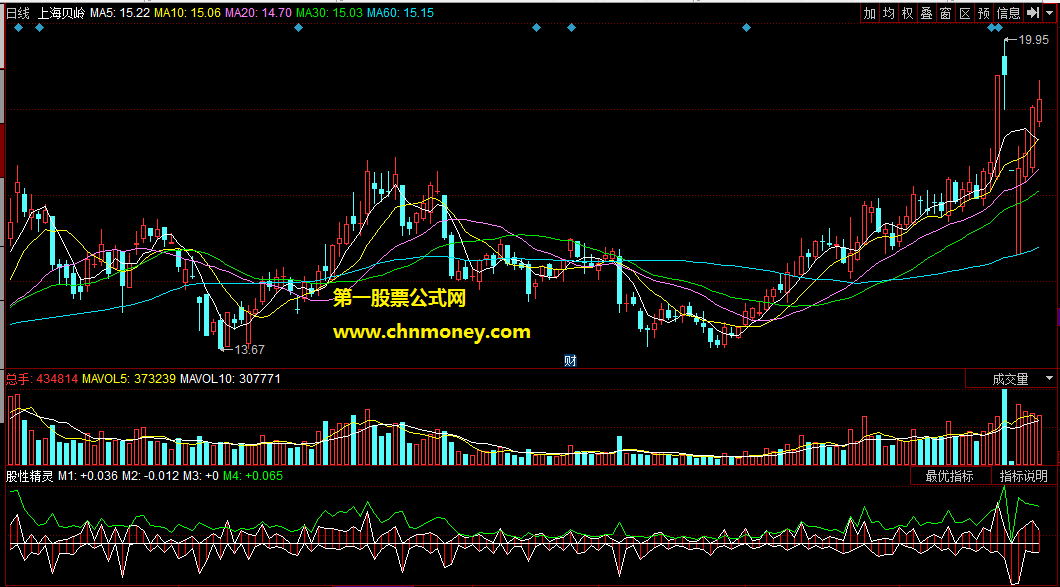Click the green M4: +0.065 value
This screenshot has height=587, width=1060.
coord(254,476)
